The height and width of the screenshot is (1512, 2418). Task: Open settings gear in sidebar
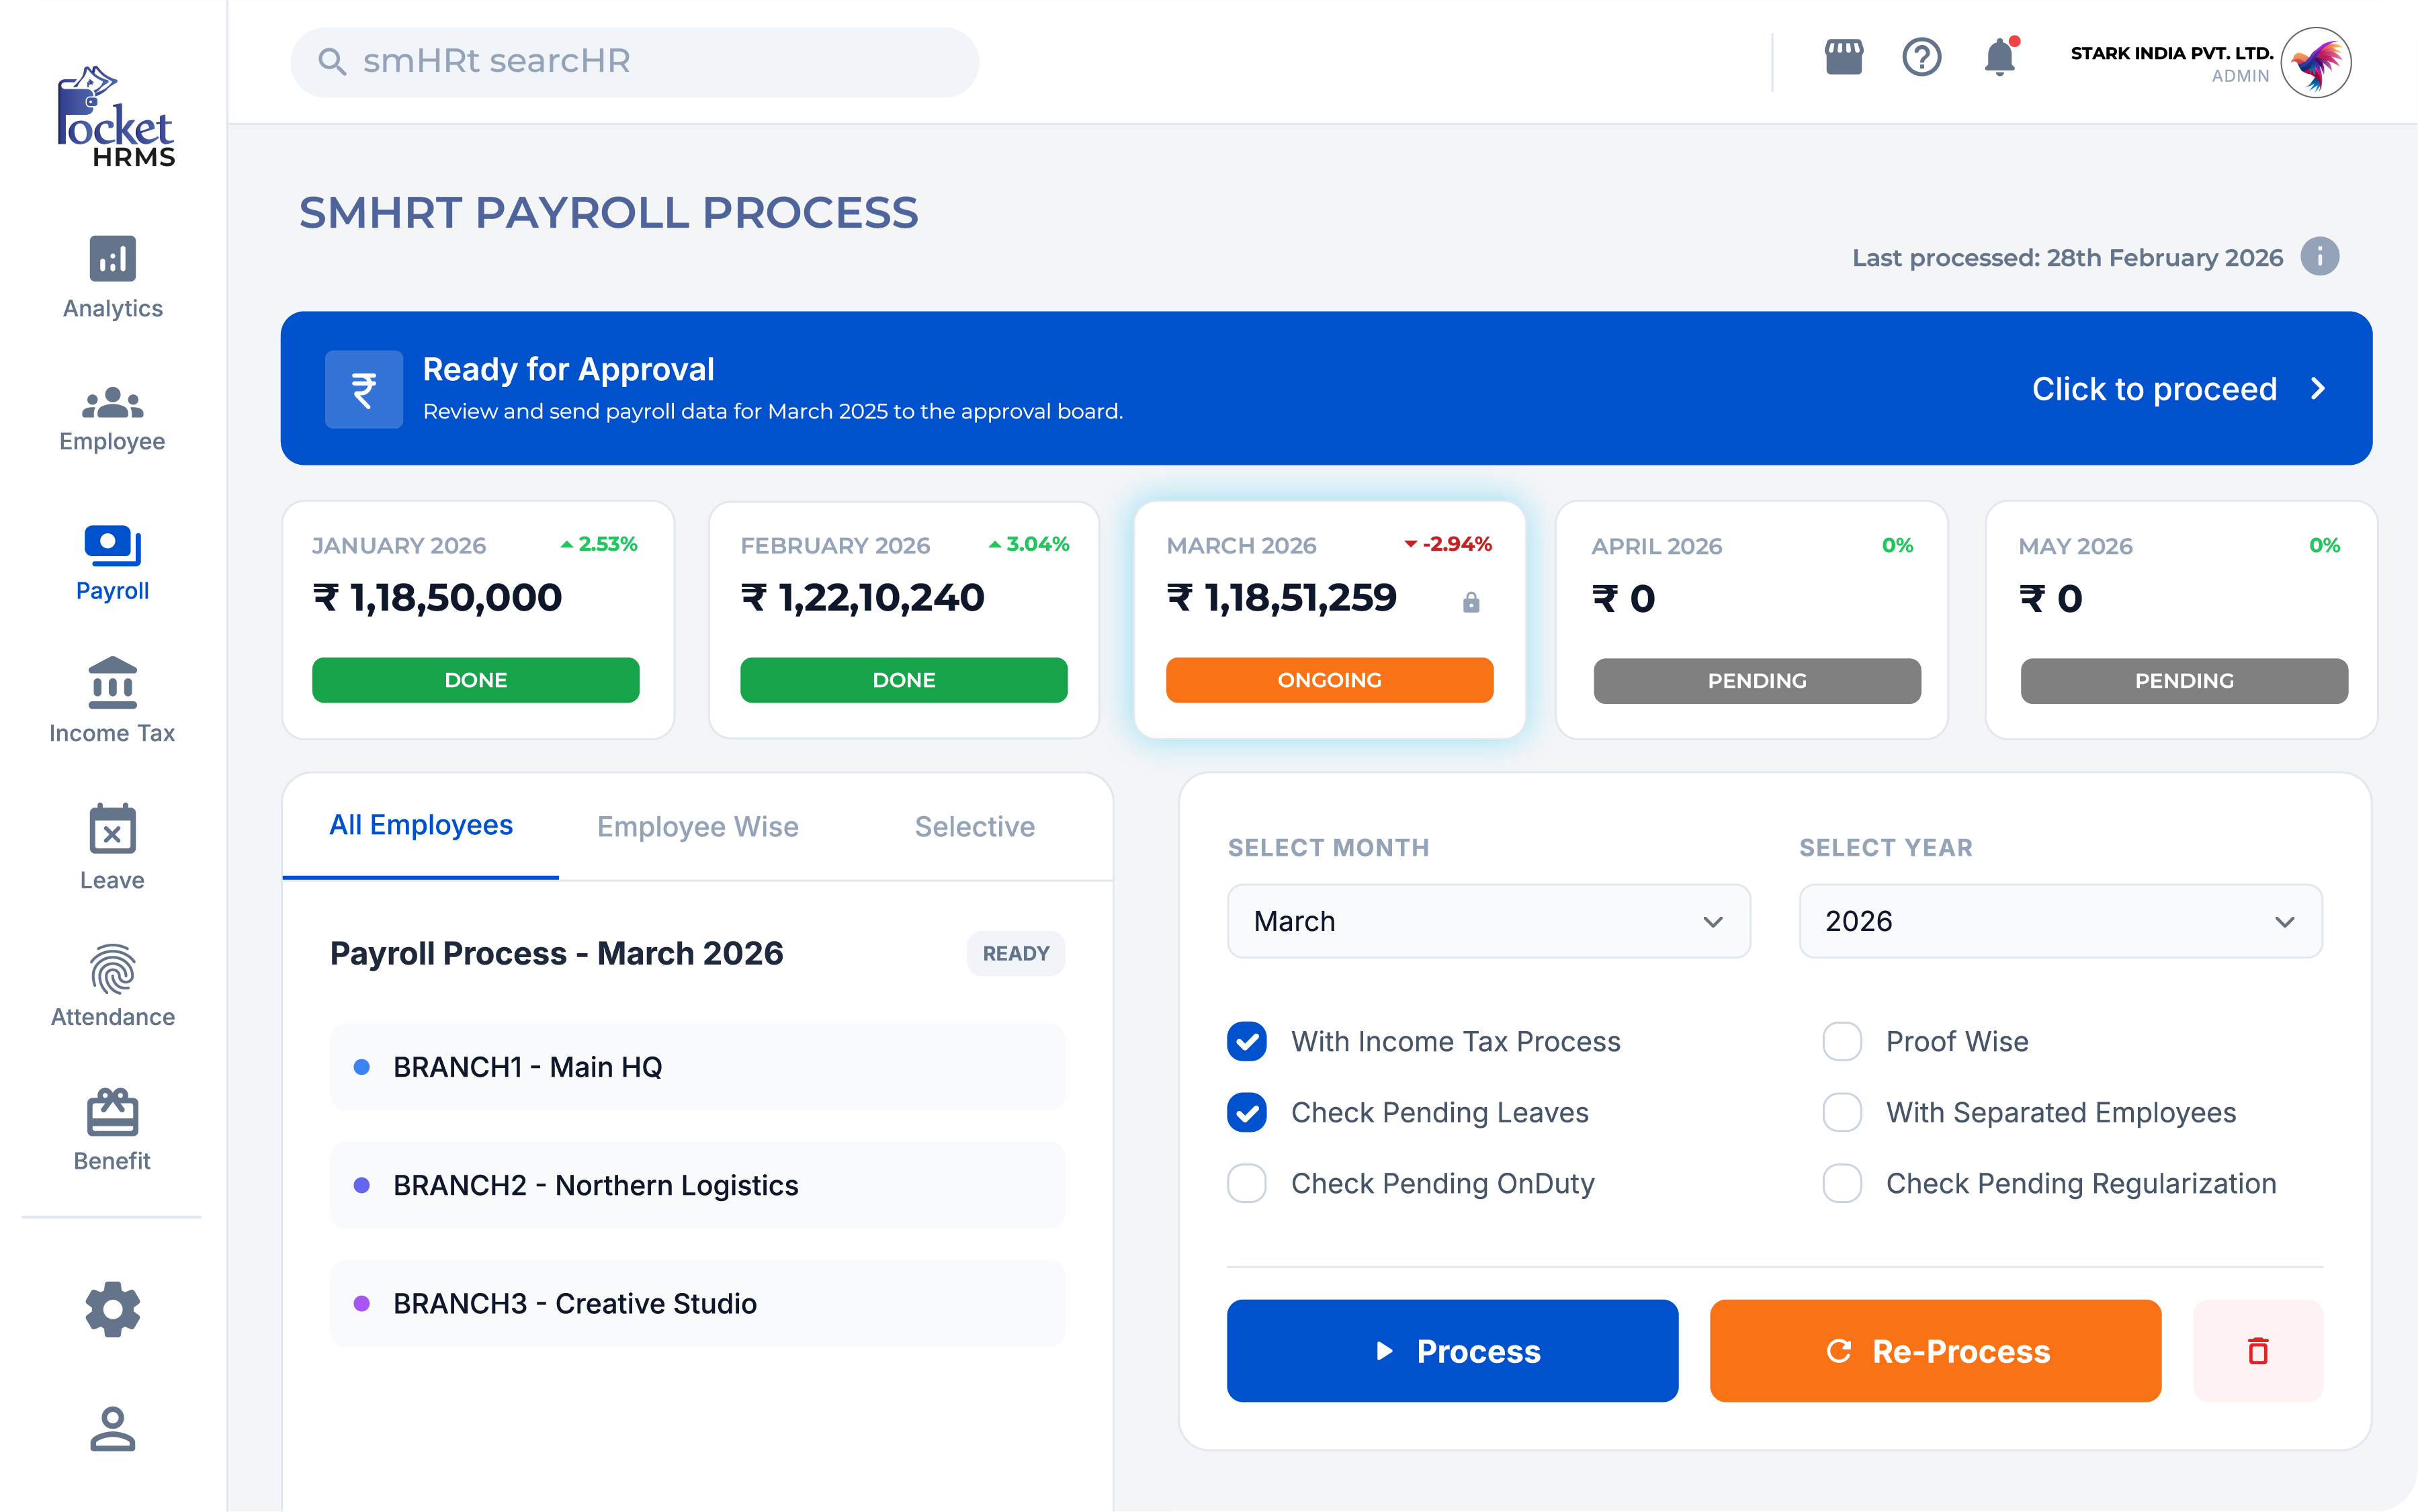click(x=112, y=1309)
